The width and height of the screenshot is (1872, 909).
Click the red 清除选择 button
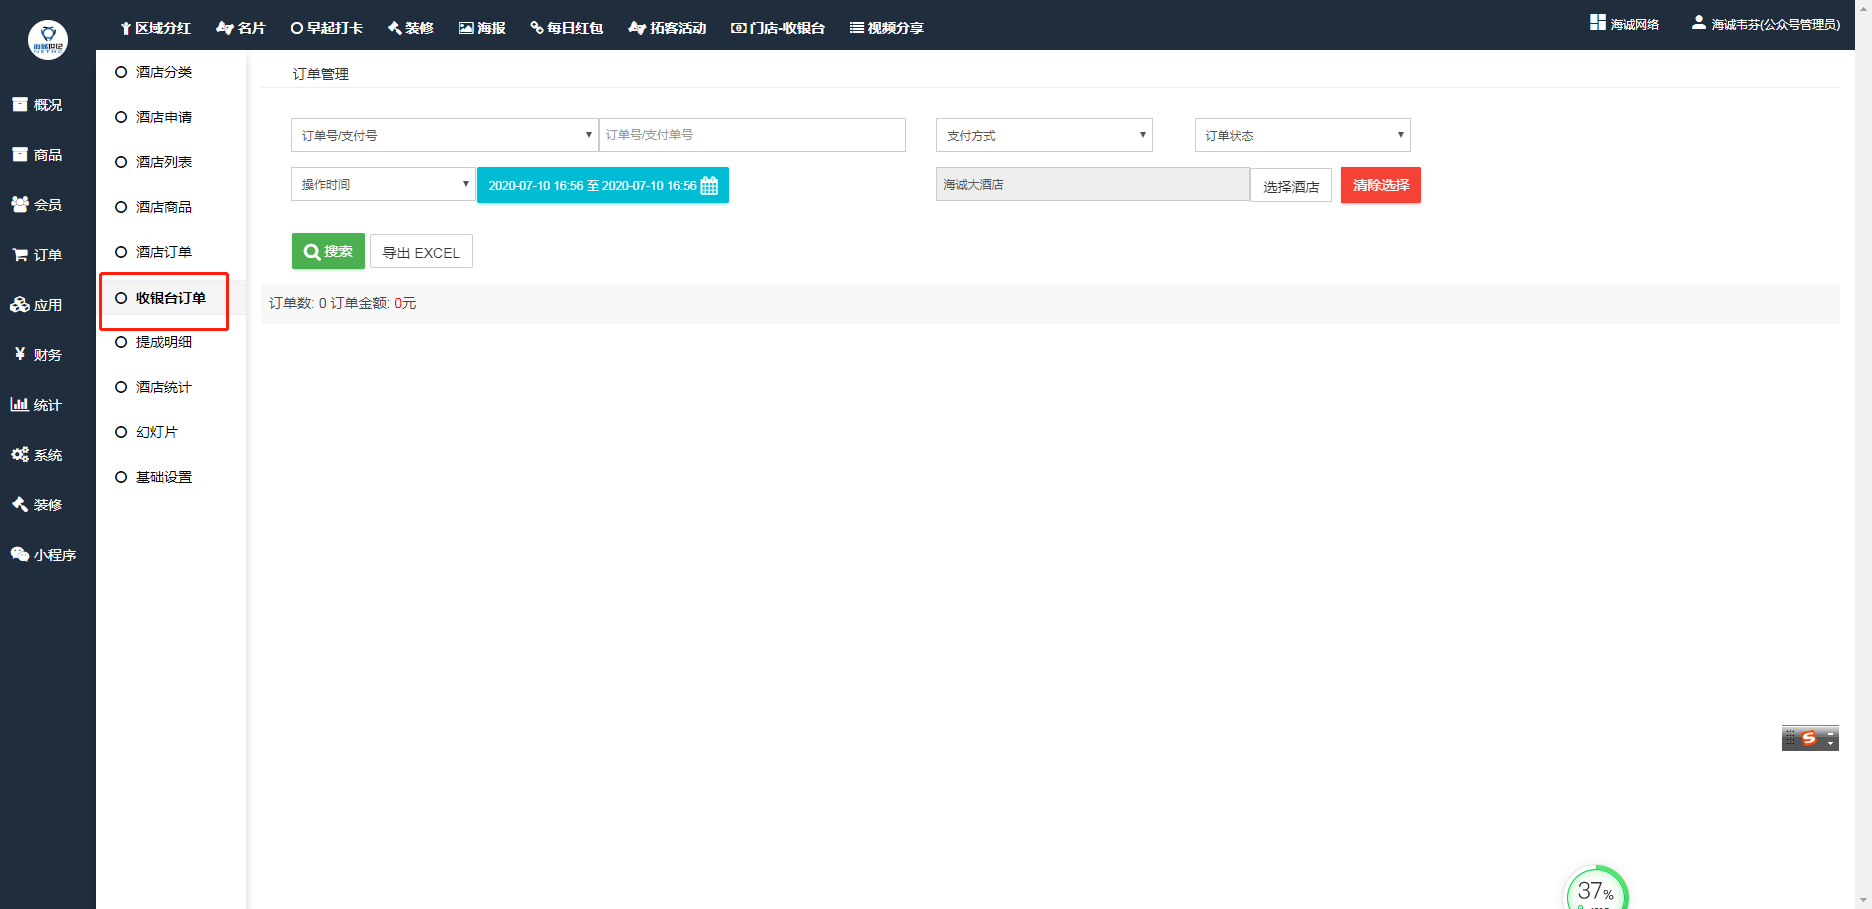point(1381,185)
